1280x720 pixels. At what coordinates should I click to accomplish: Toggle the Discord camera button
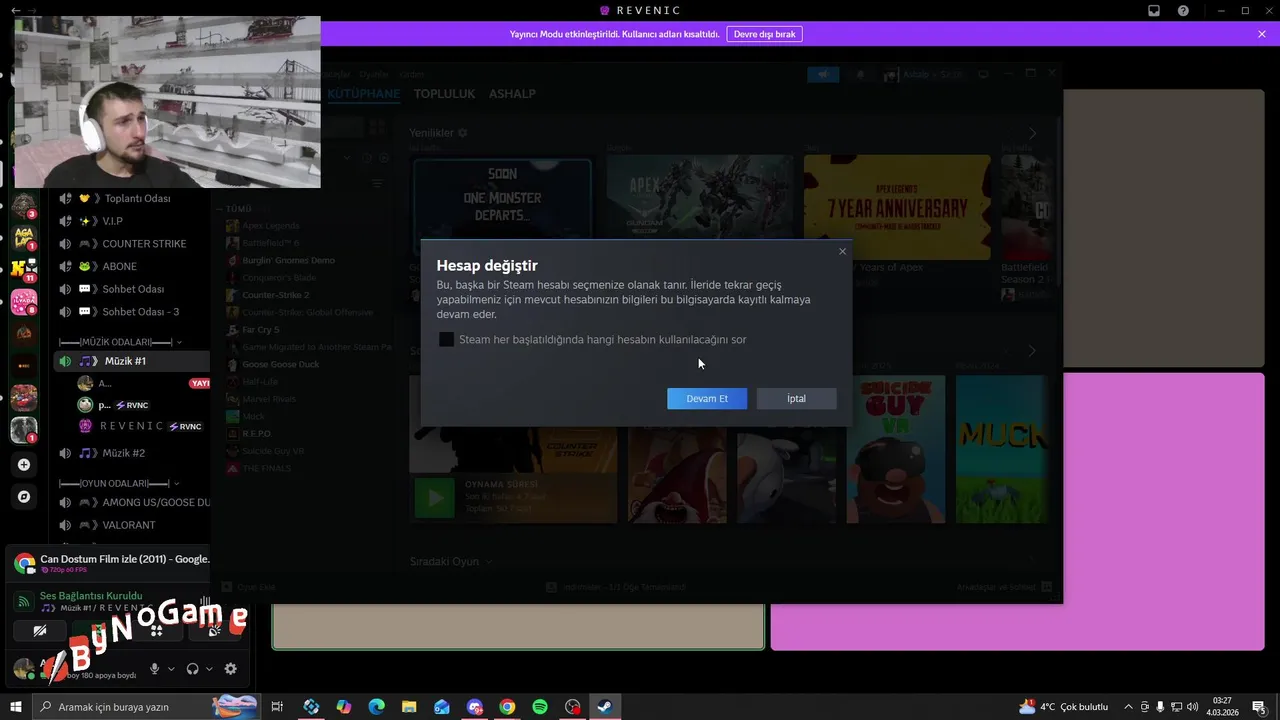coord(39,631)
